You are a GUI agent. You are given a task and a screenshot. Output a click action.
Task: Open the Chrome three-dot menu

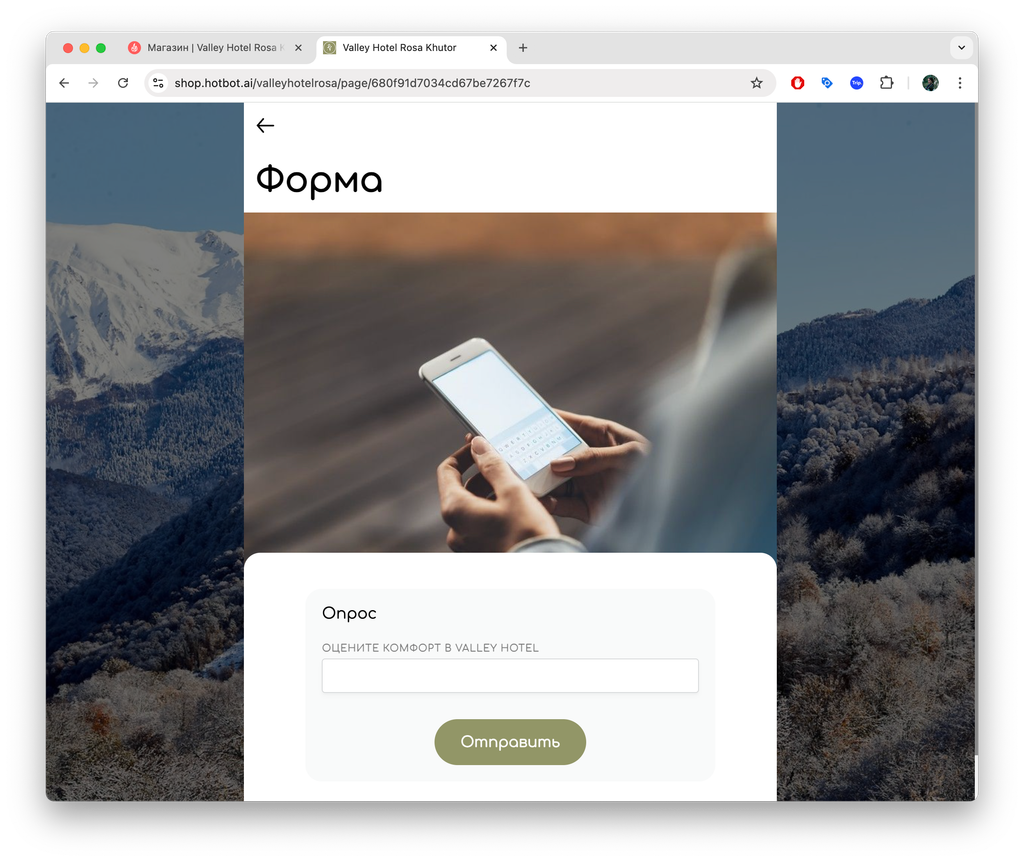[959, 83]
